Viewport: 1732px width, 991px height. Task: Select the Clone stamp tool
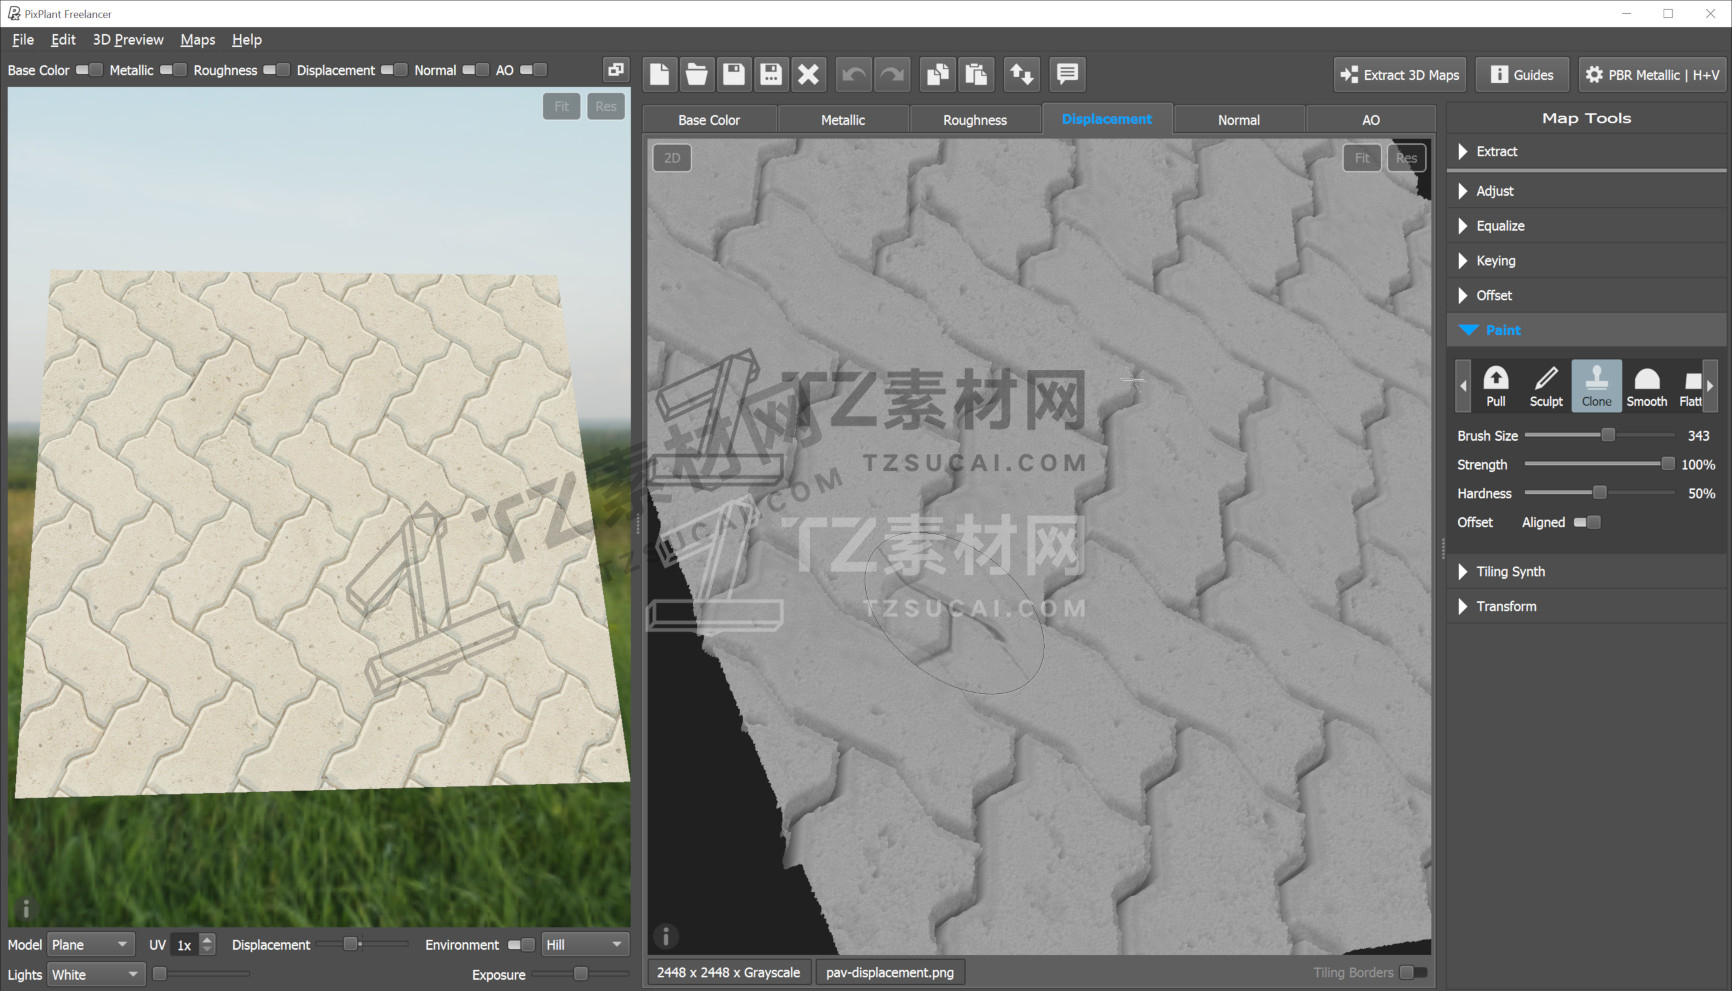click(x=1597, y=386)
